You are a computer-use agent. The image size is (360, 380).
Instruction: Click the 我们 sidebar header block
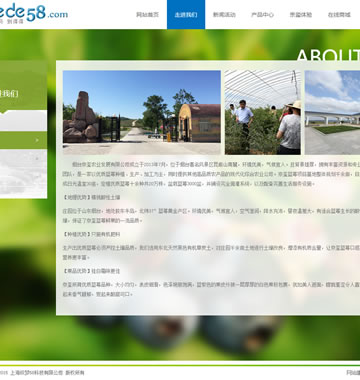point(23,85)
